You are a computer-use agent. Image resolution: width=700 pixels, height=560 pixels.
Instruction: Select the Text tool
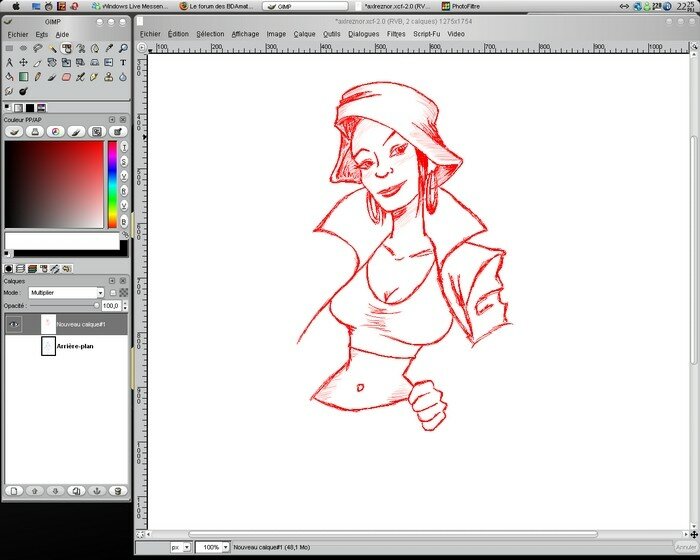point(123,63)
